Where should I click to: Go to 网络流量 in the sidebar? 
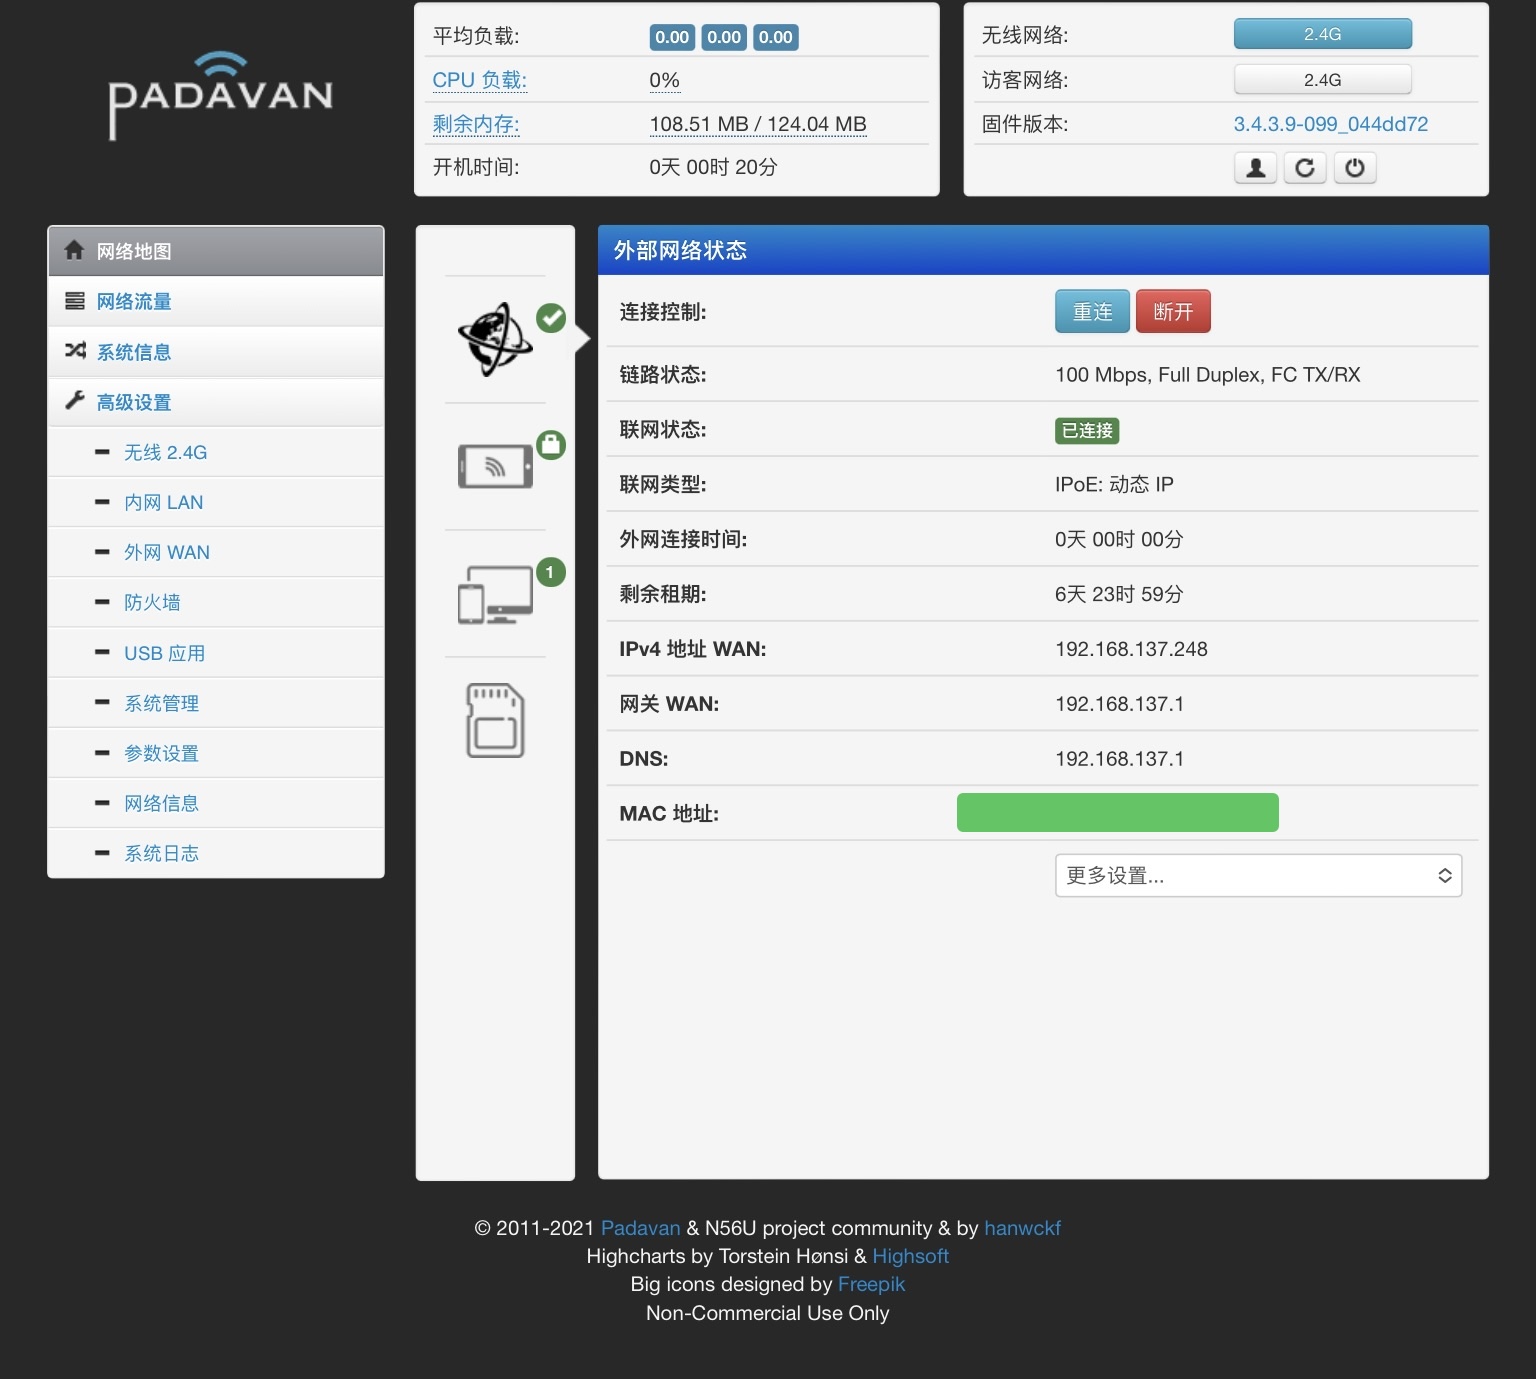[134, 301]
